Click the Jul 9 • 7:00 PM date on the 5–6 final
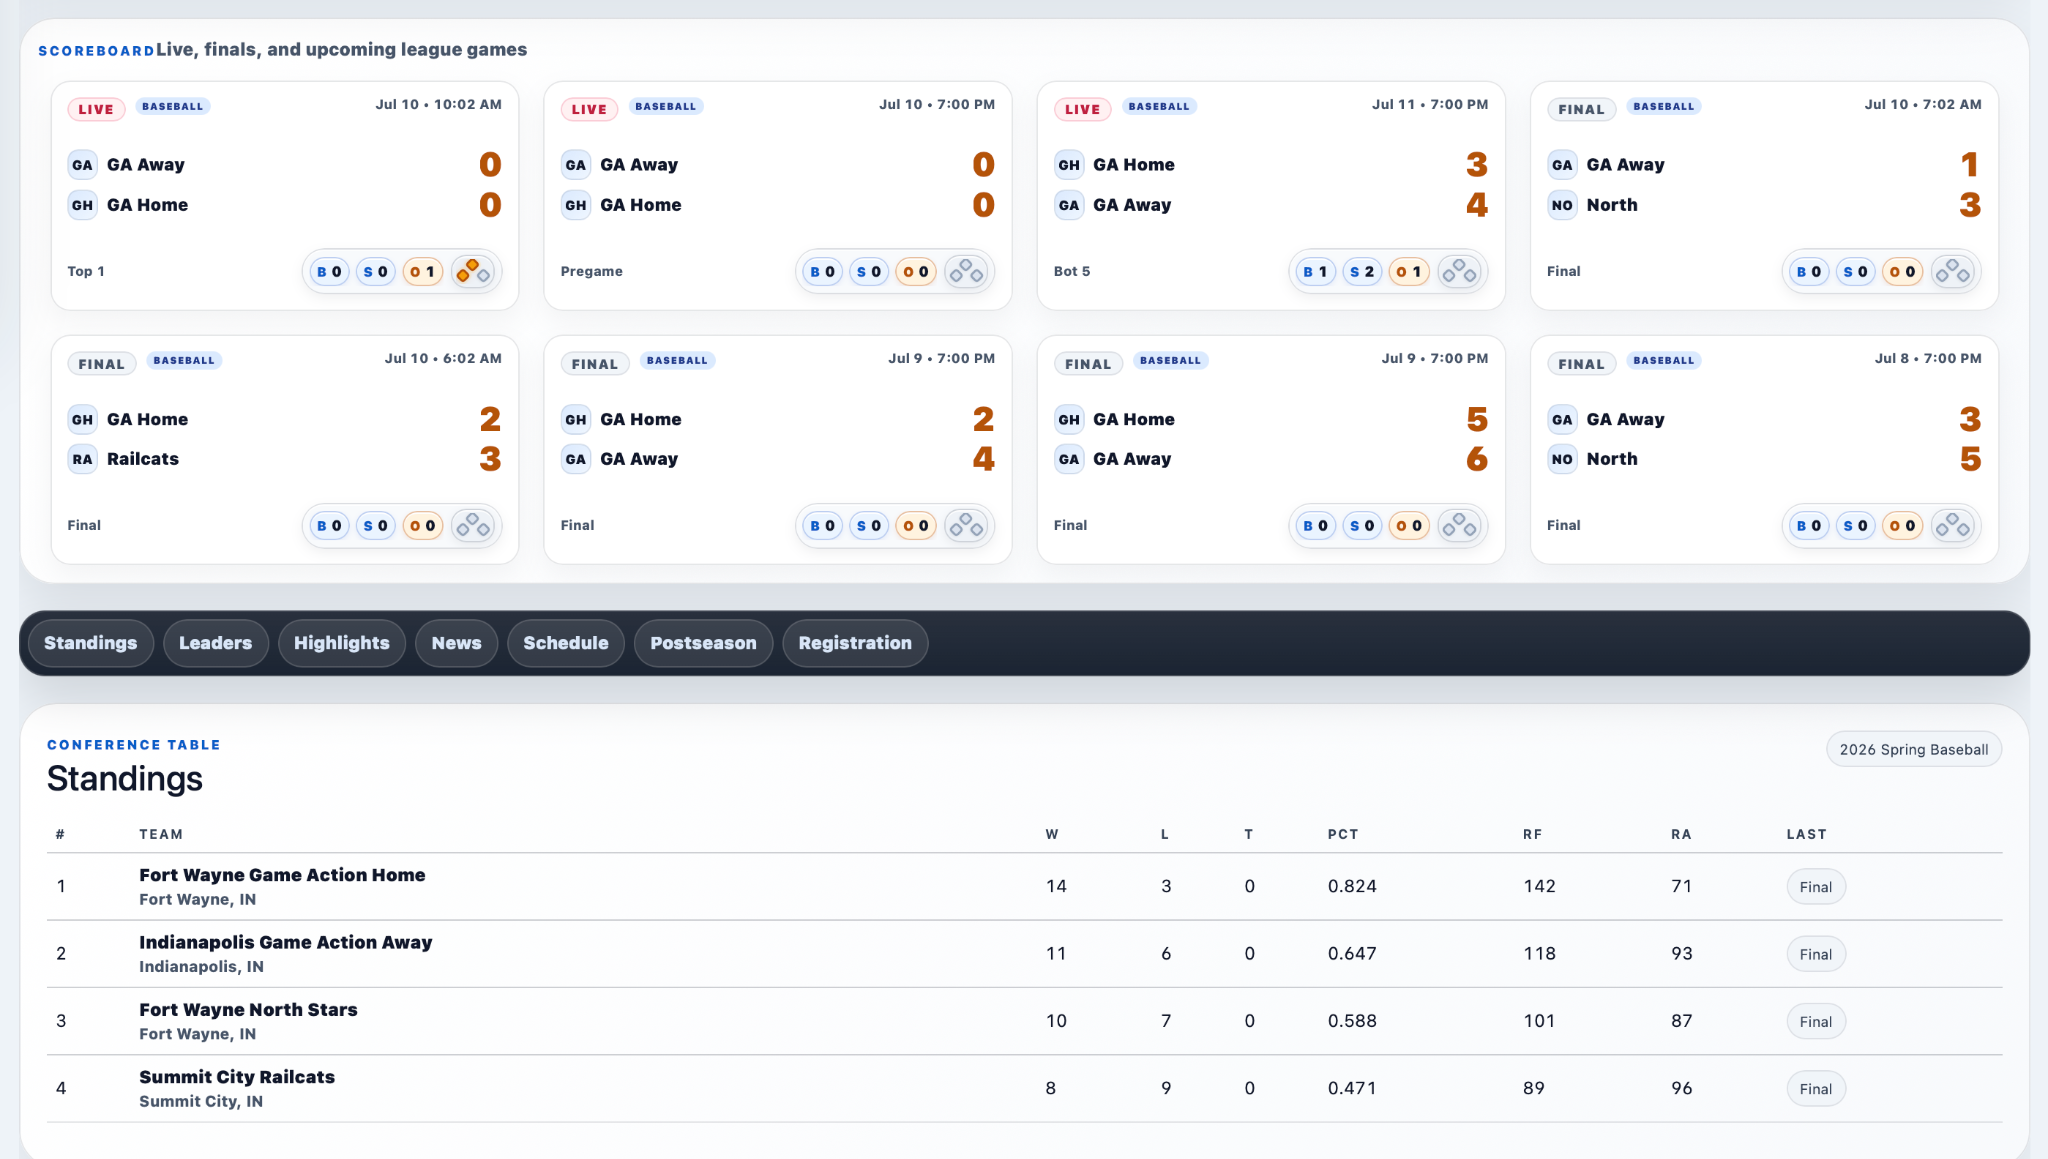Viewport: 2048px width, 1159px height. [x=1434, y=358]
